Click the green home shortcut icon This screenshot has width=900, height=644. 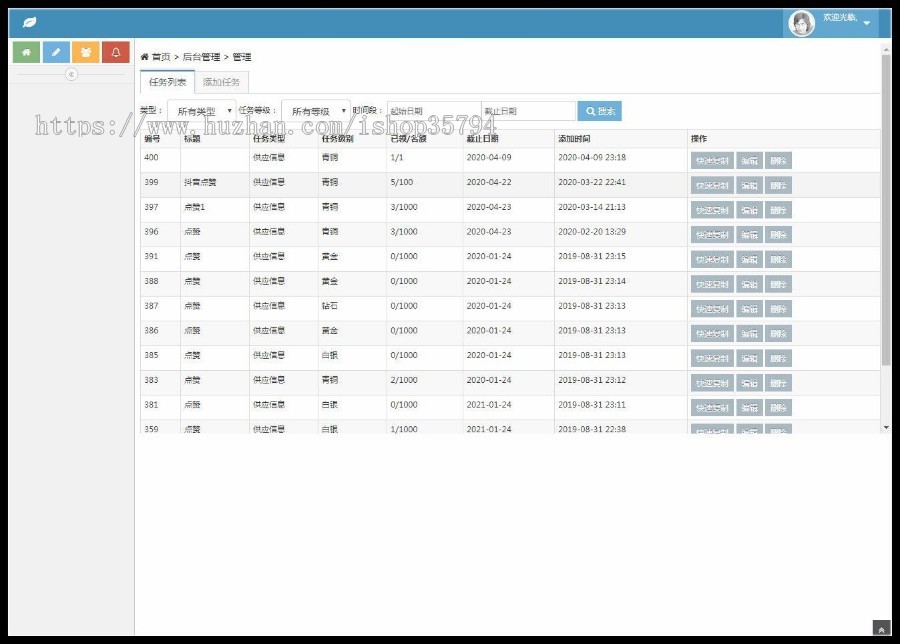26,52
